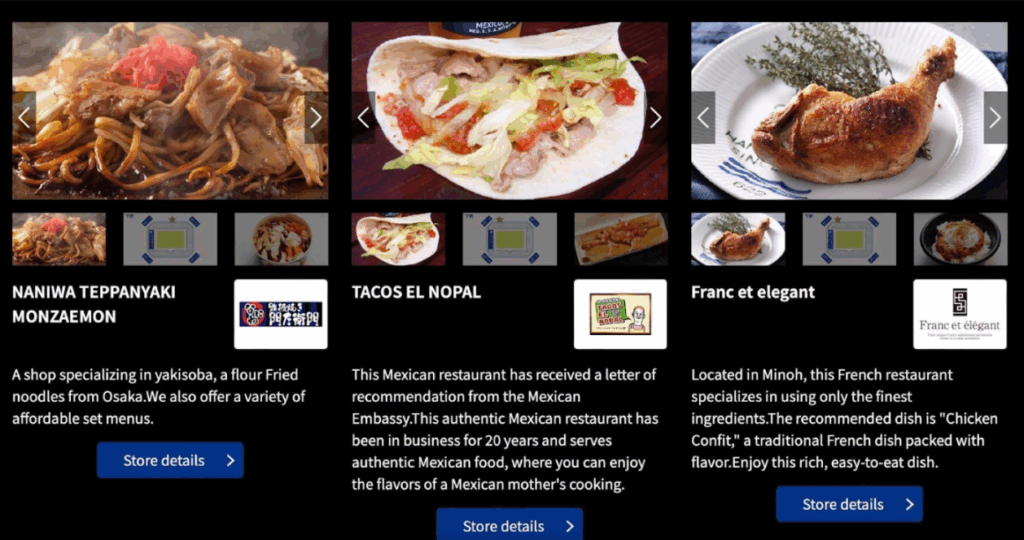Select the stadium map thumbnail under Tacos
Image resolution: width=1024 pixels, height=540 pixels.
tap(510, 239)
